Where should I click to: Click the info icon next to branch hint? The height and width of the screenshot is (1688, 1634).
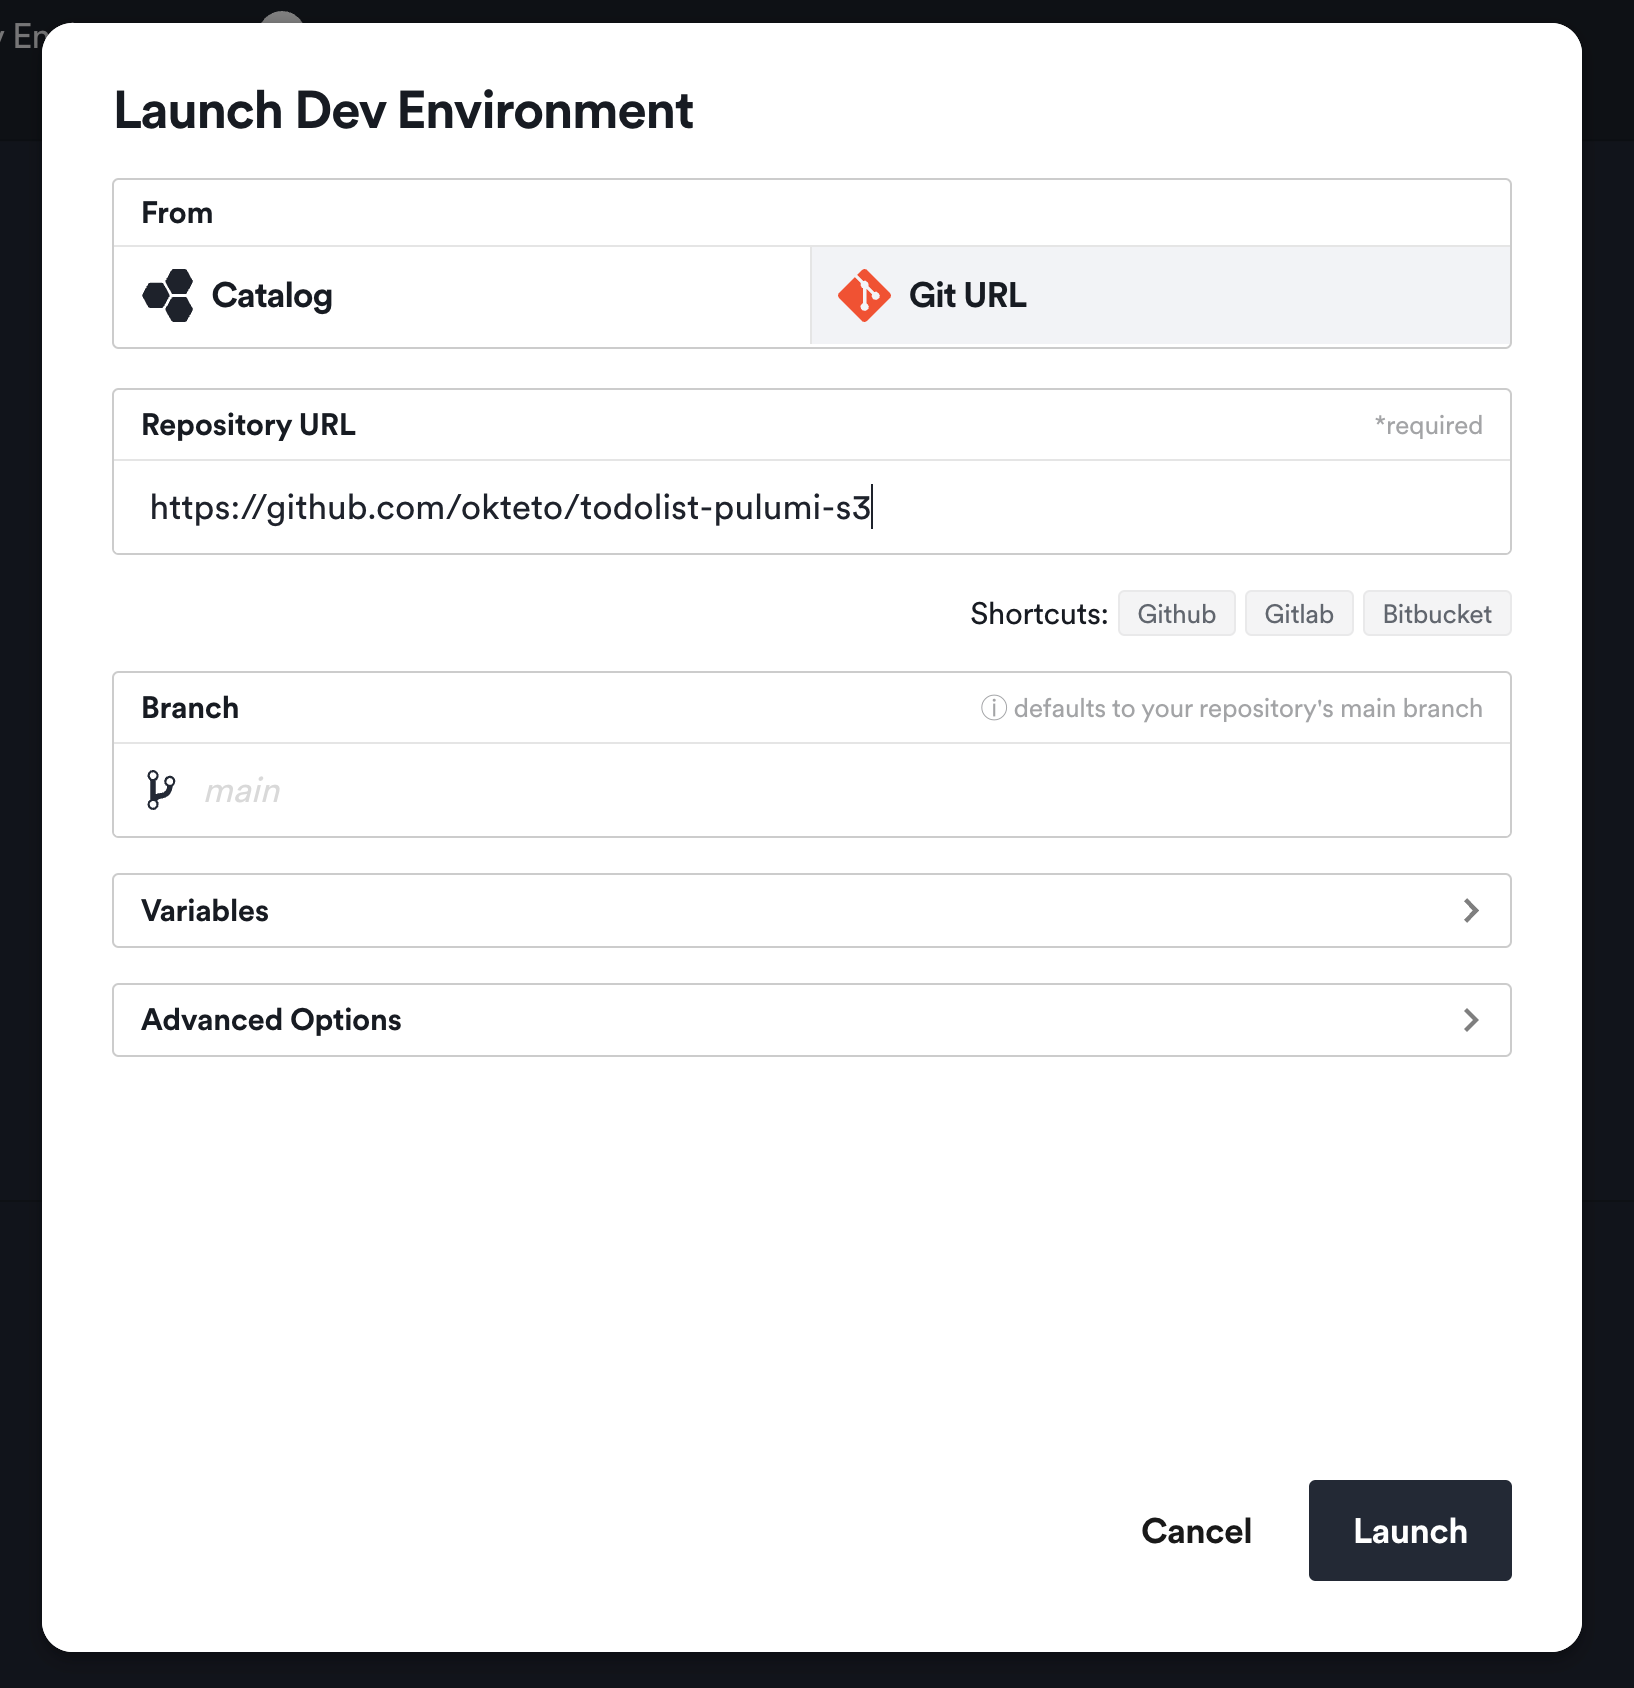[x=993, y=708]
